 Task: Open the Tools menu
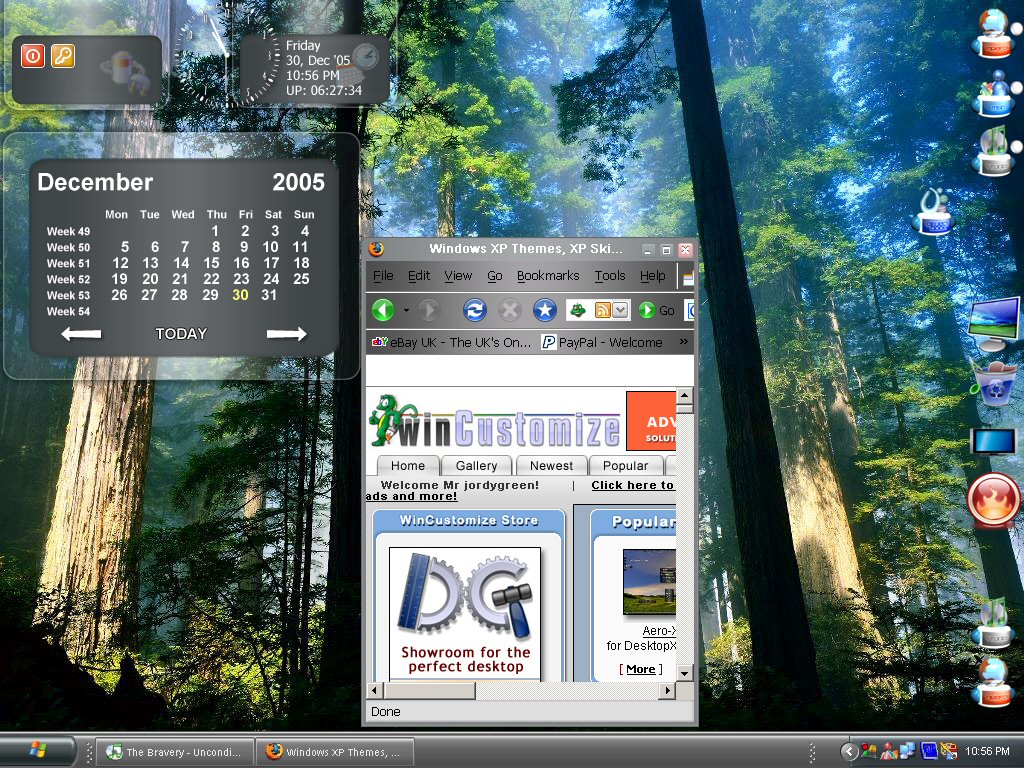click(x=609, y=276)
